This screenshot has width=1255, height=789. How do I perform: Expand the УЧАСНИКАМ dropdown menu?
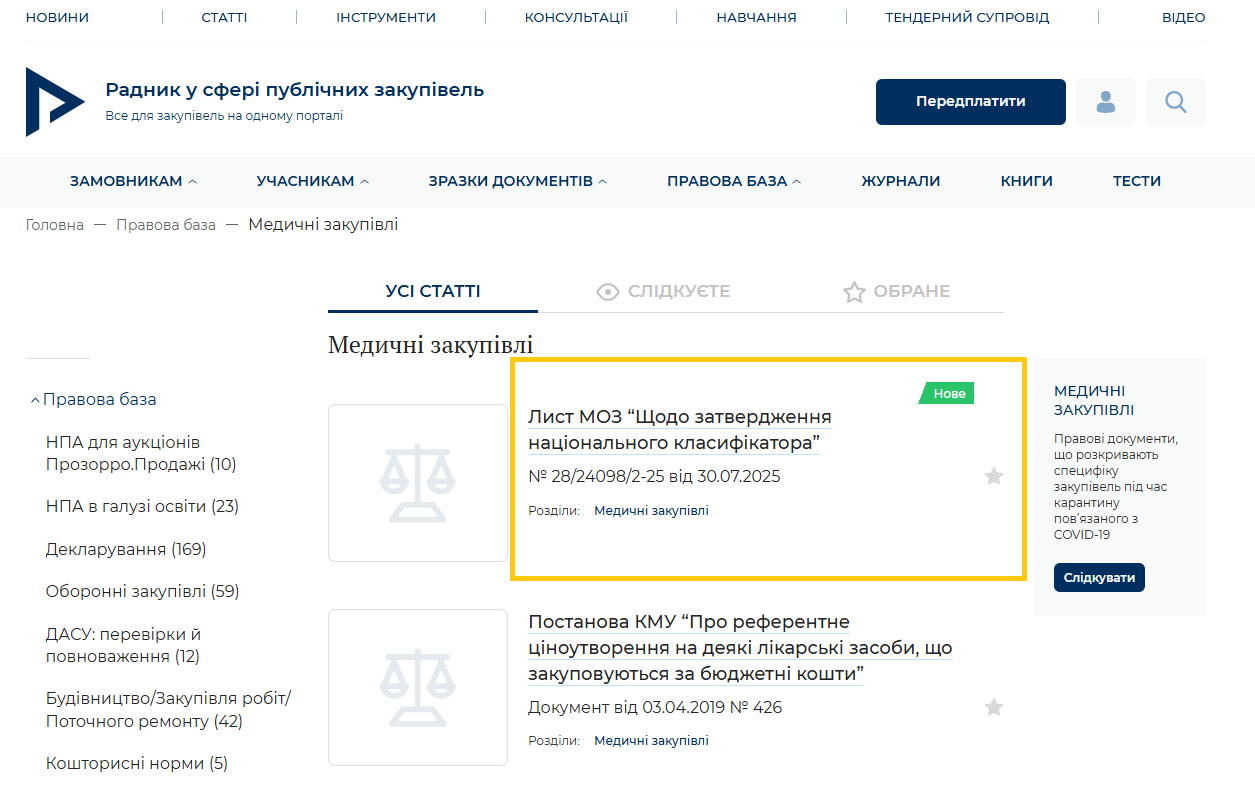pyautogui.click(x=312, y=181)
